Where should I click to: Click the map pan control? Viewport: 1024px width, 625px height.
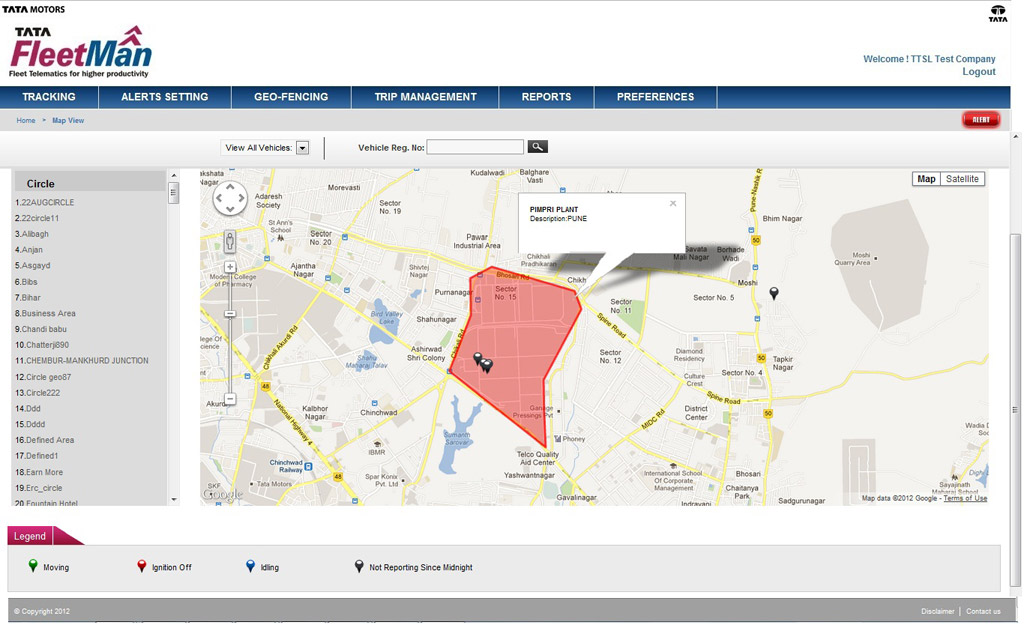(x=230, y=198)
